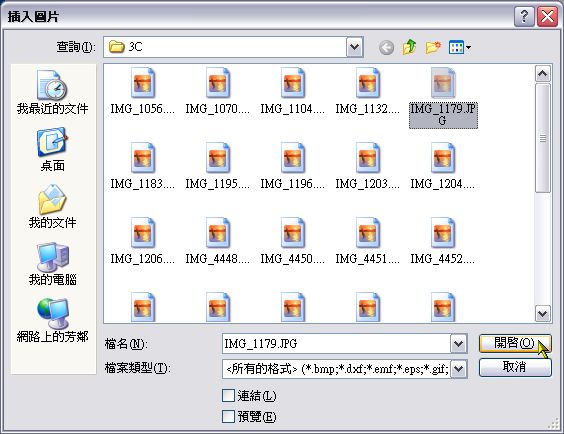The image size is (564, 434).
Task: Click the 取消 button
Action: pos(515,367)
